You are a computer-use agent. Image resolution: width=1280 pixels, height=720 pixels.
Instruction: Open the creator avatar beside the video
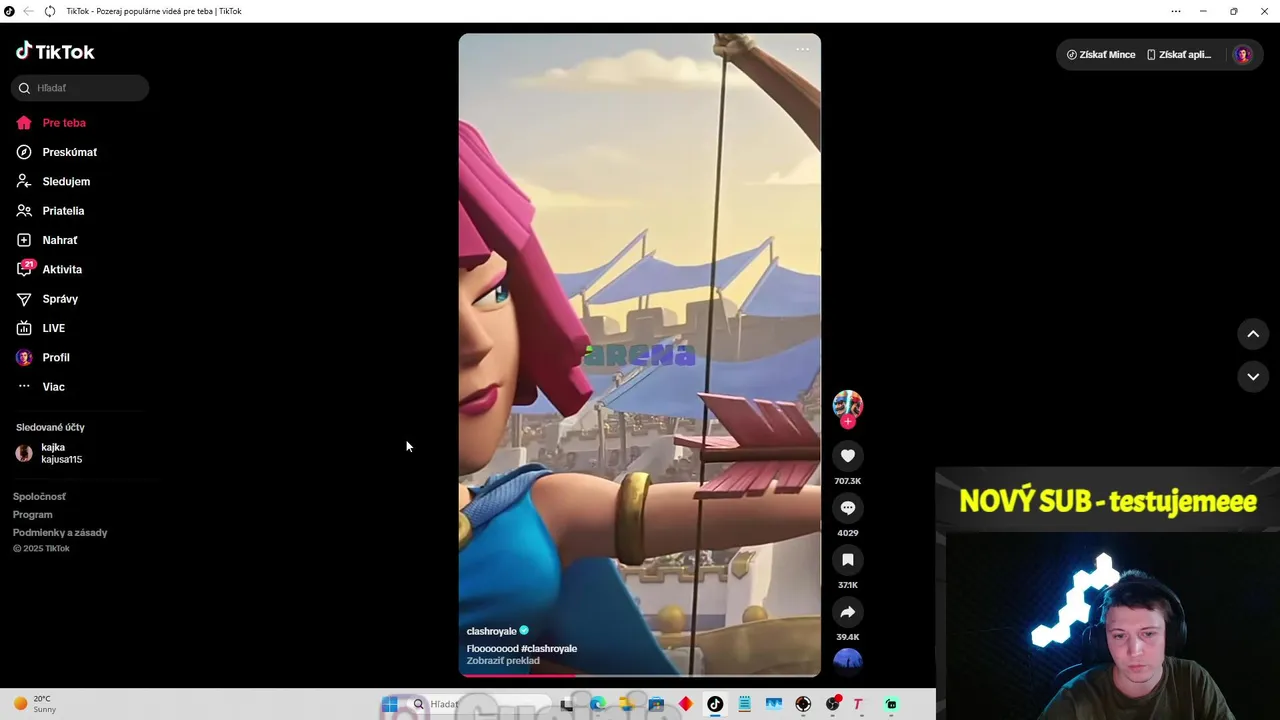pyautogui.click(x=848, y=404)
